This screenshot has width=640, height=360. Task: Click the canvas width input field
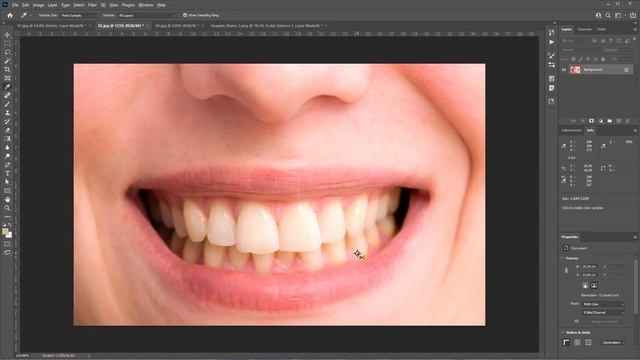click(590, 267)
